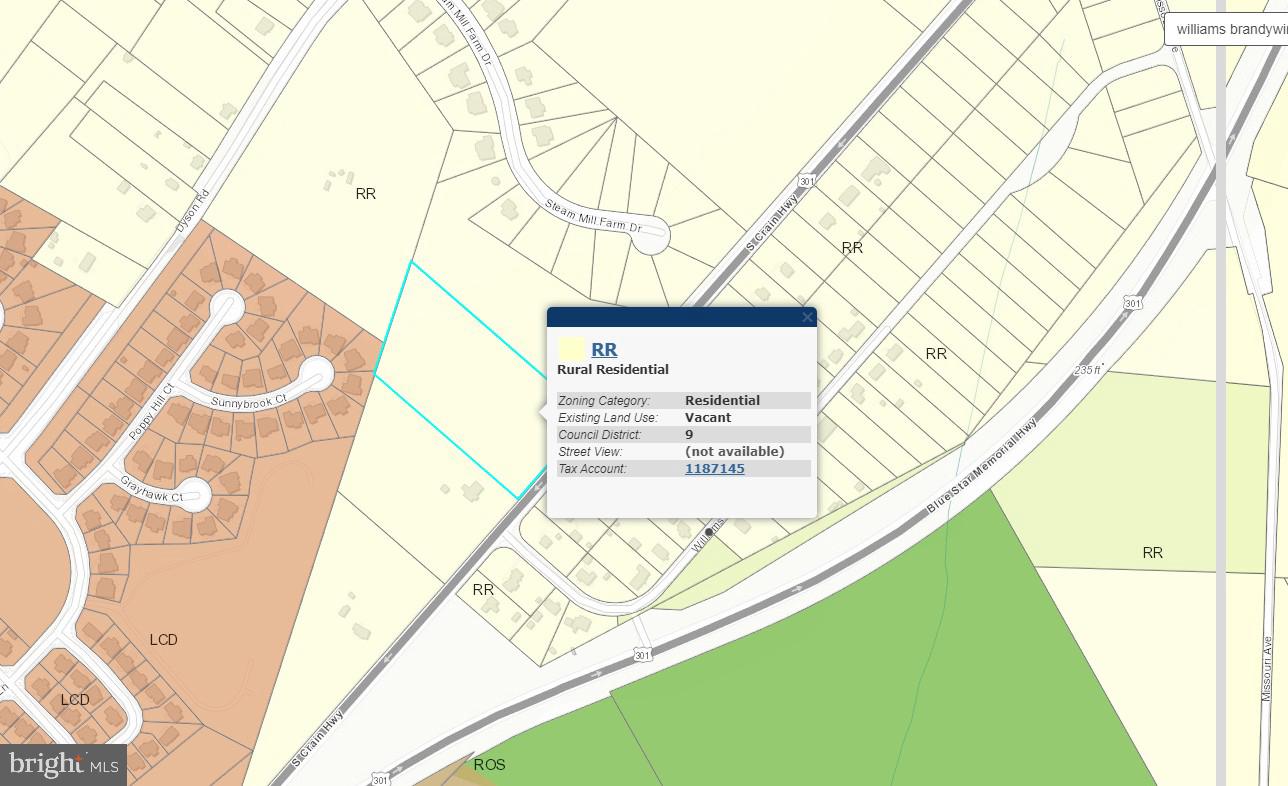Click the Grayhawk Ct cul-de-sac circle
This screenshot has width=1288, height=786.
pos(193,494)
